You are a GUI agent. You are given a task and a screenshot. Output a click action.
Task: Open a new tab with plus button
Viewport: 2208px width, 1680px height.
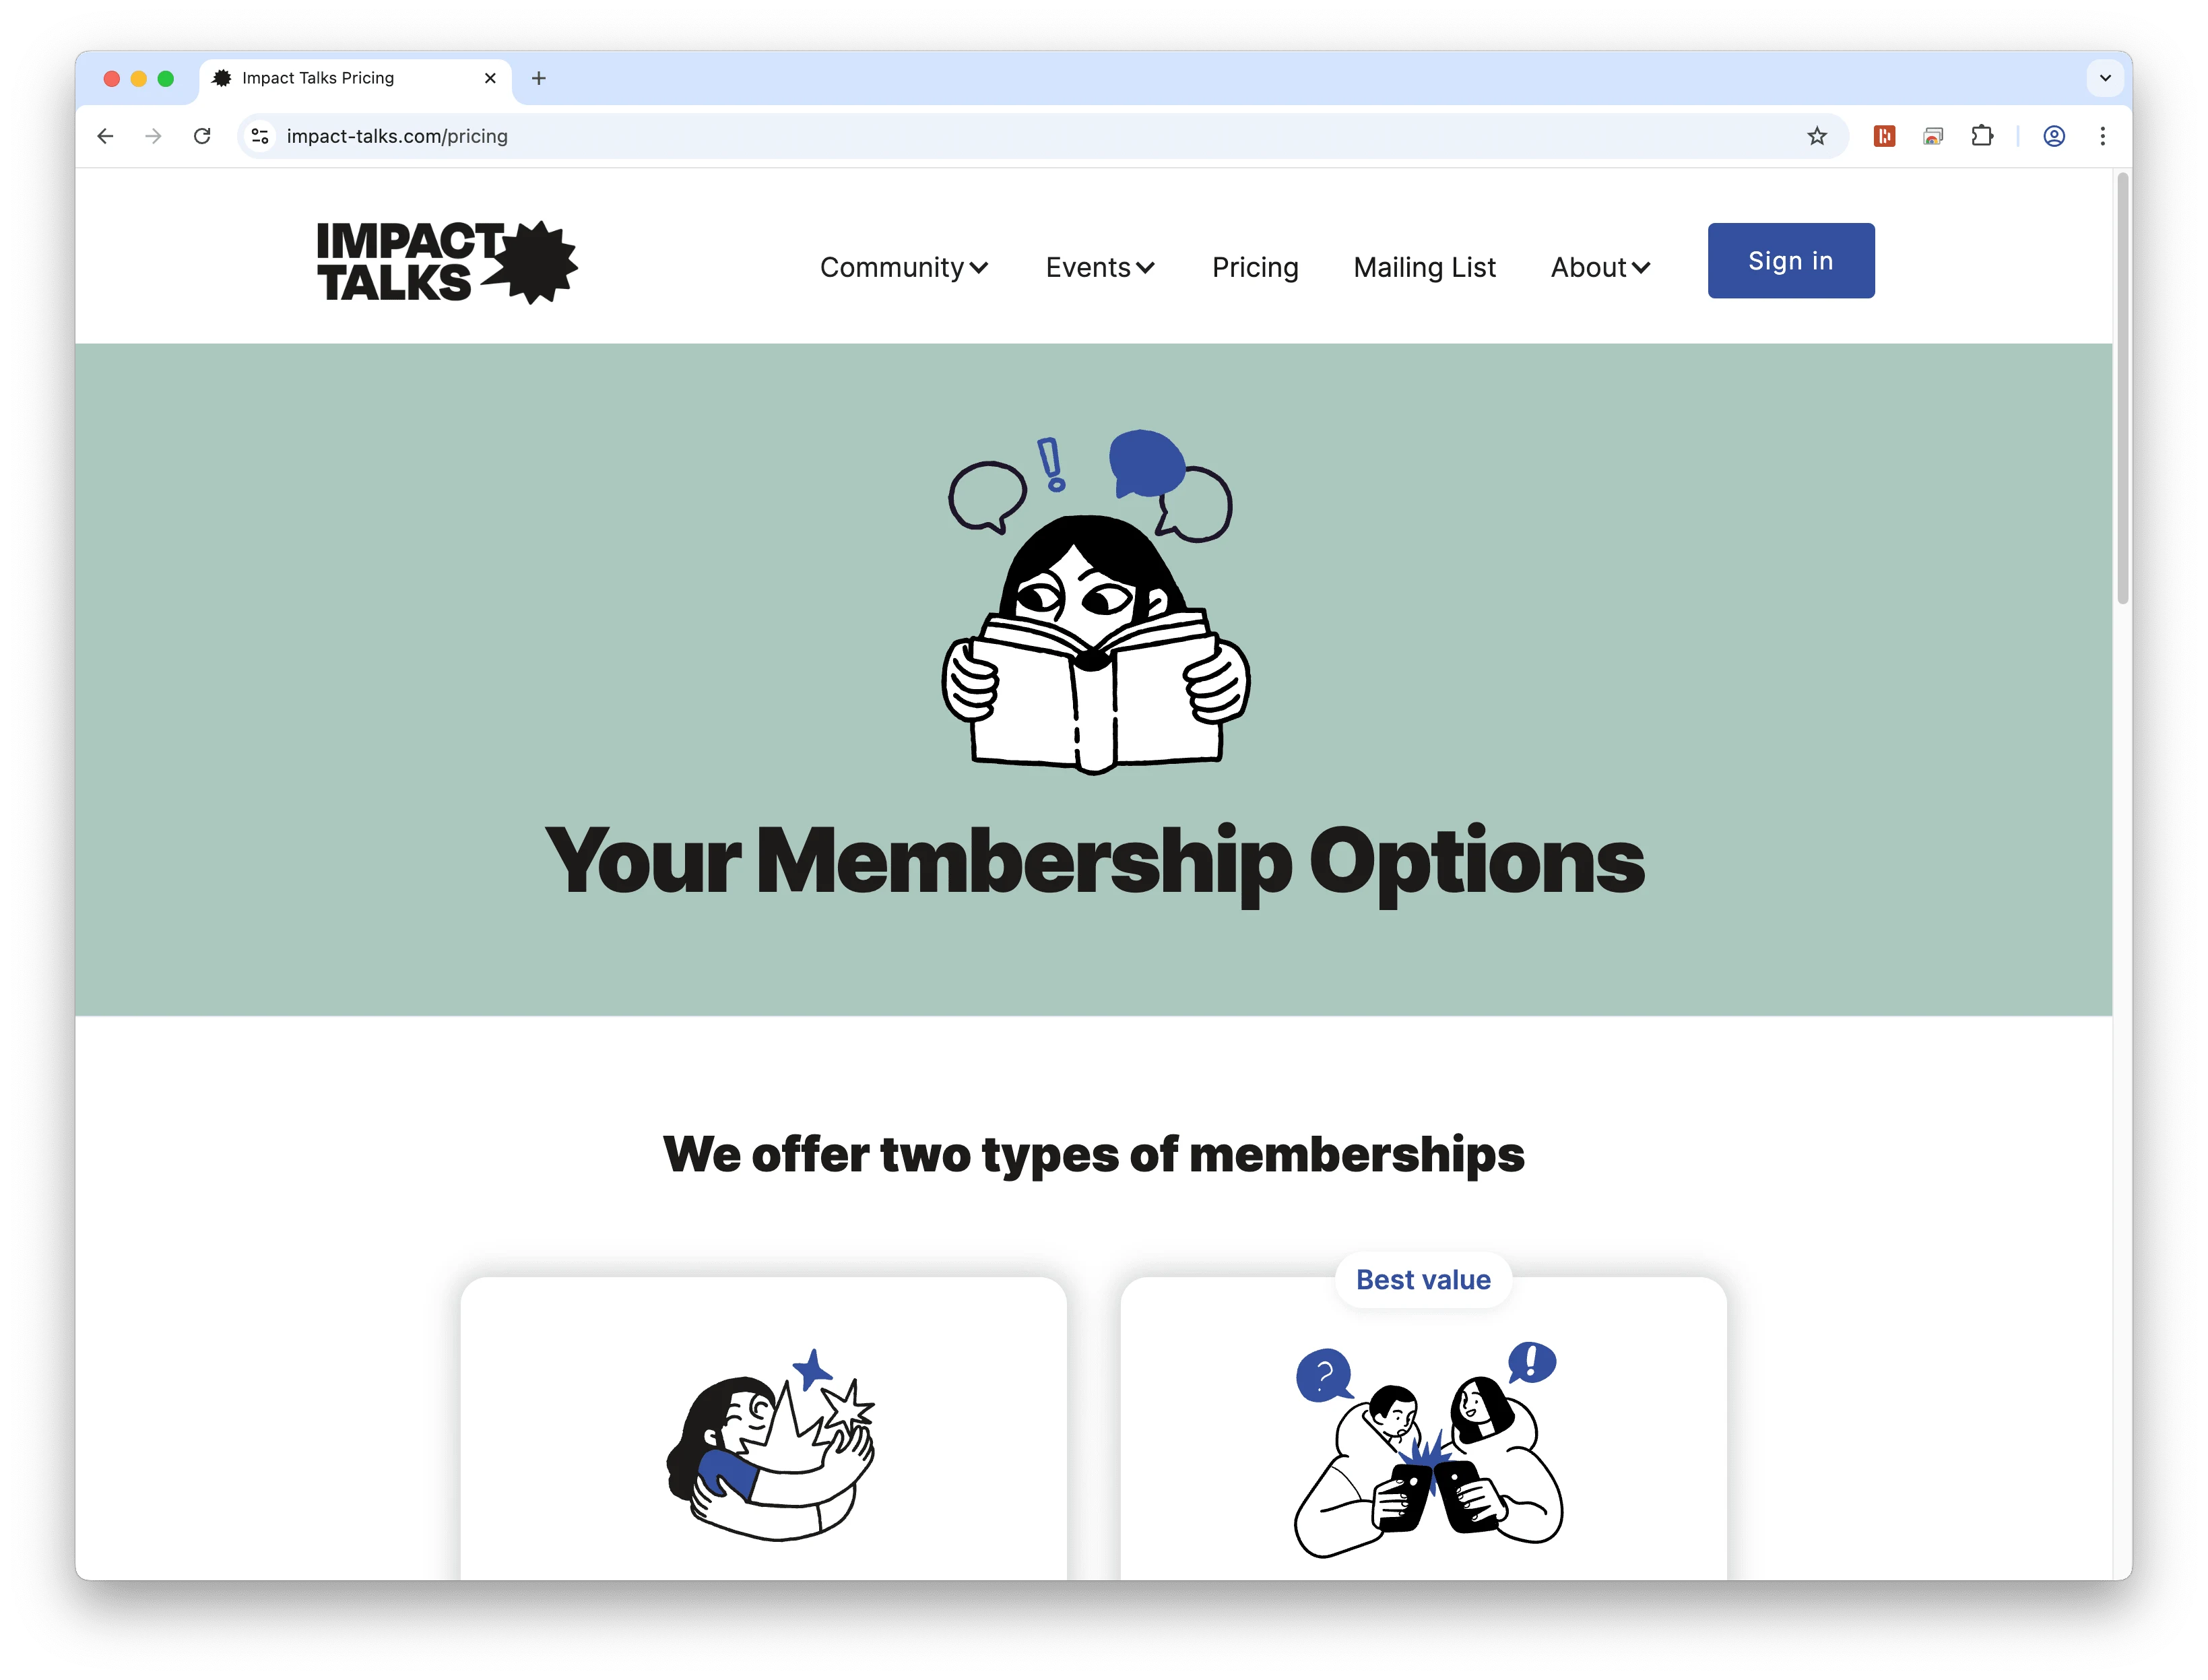[x=538, y=78]
